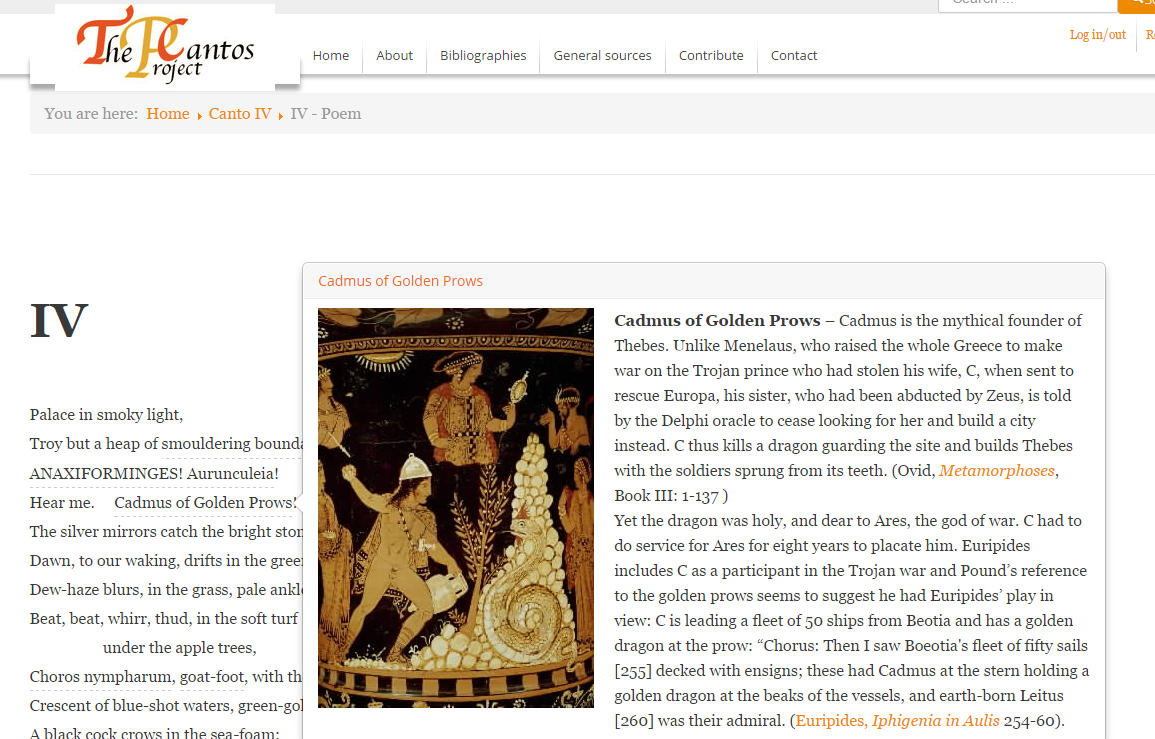Click the line Dew-haze blurs, in the grass
This screenshot has width=1155, height=739.
166,589
